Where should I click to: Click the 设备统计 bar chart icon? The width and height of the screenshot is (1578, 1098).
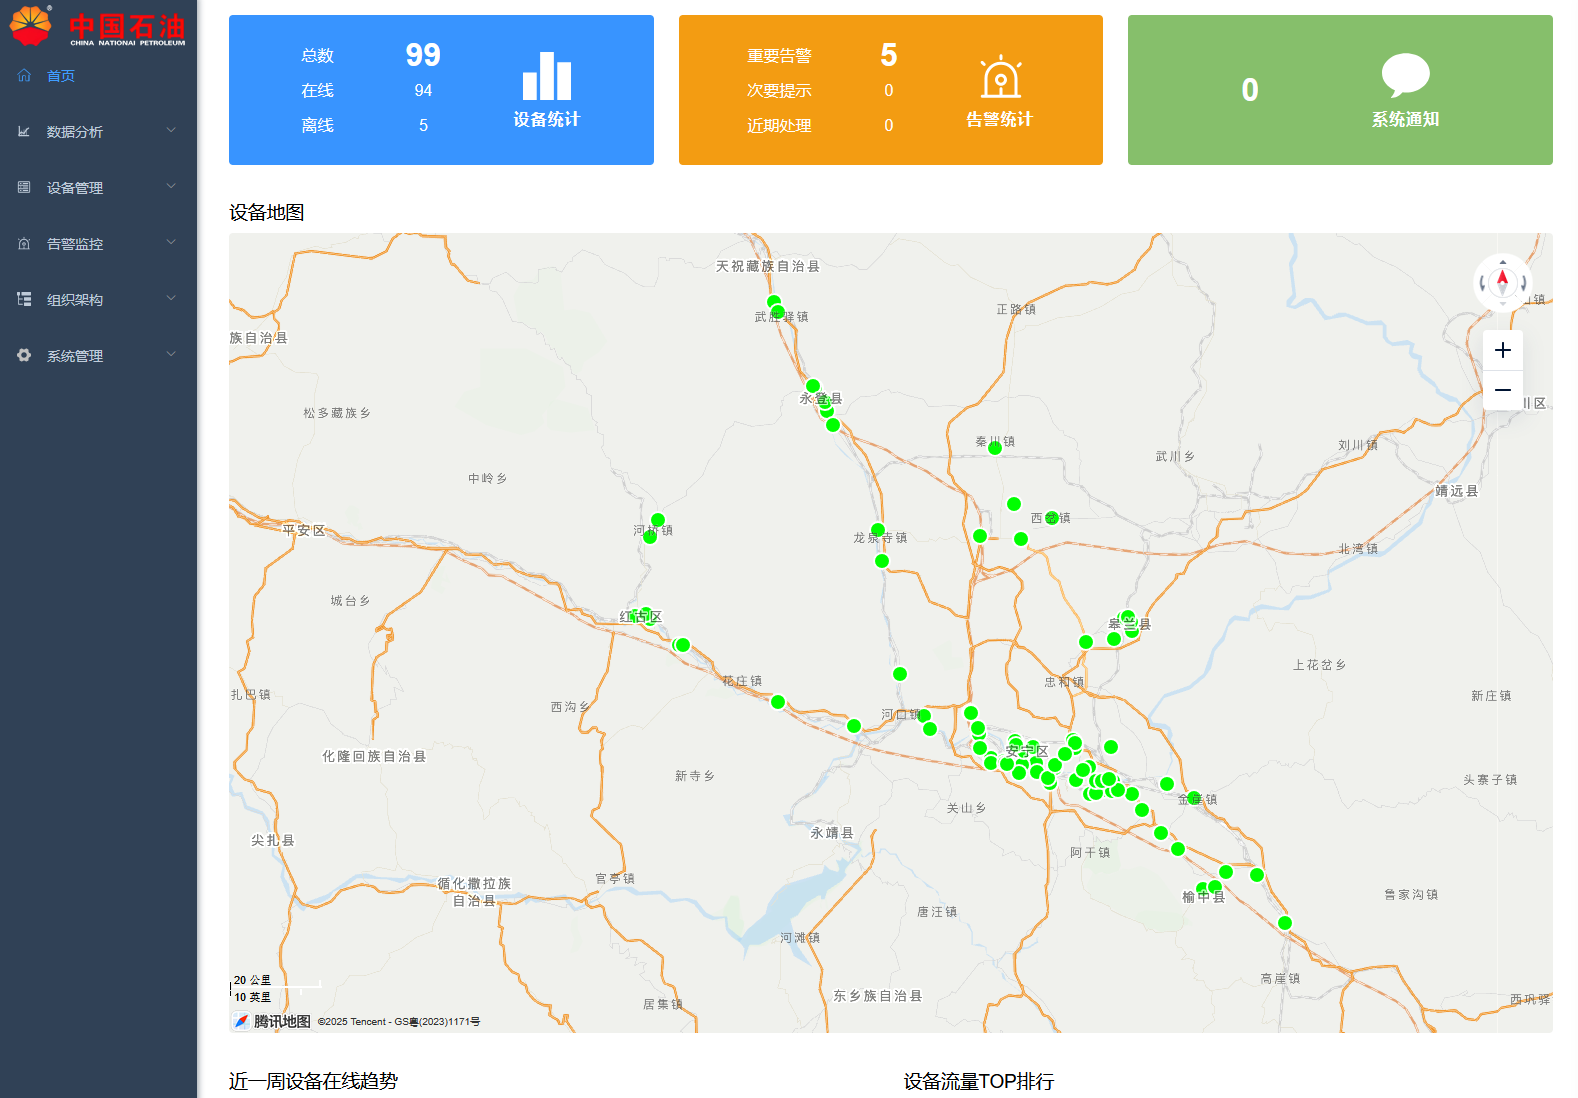point(547,76)
